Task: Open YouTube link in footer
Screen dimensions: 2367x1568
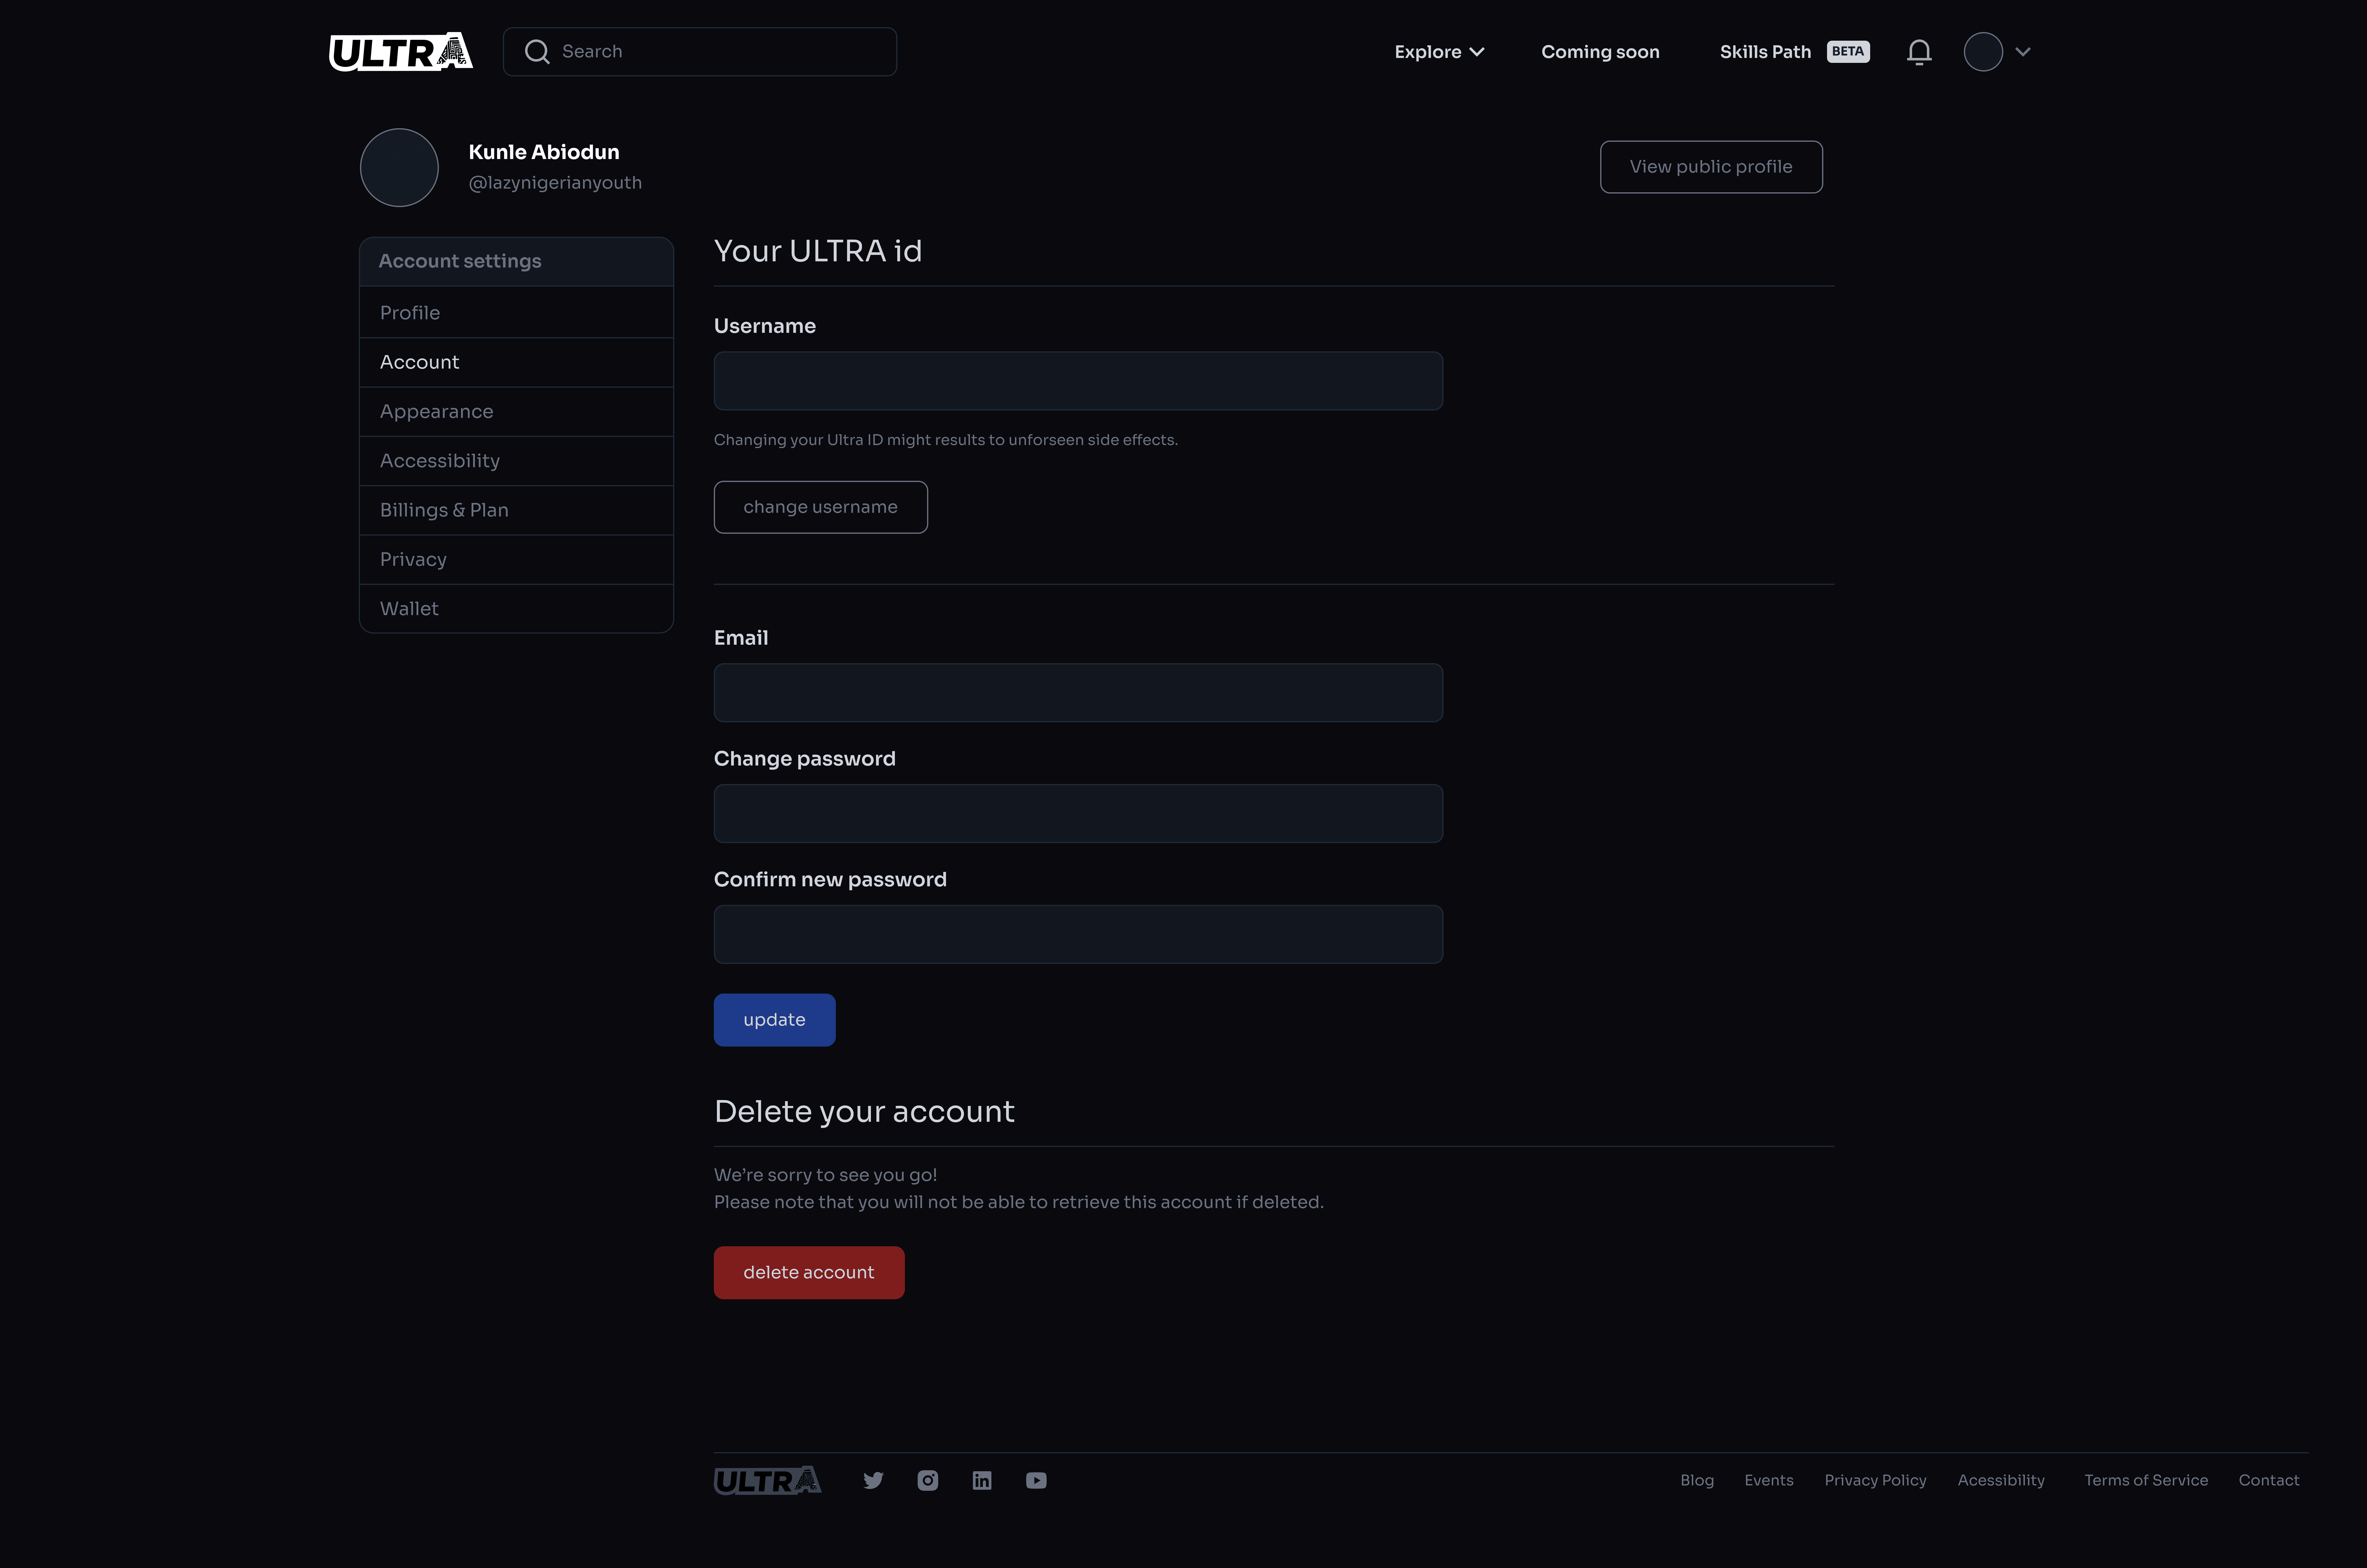Action: pyautogui.click(x=1036, y=1480)
